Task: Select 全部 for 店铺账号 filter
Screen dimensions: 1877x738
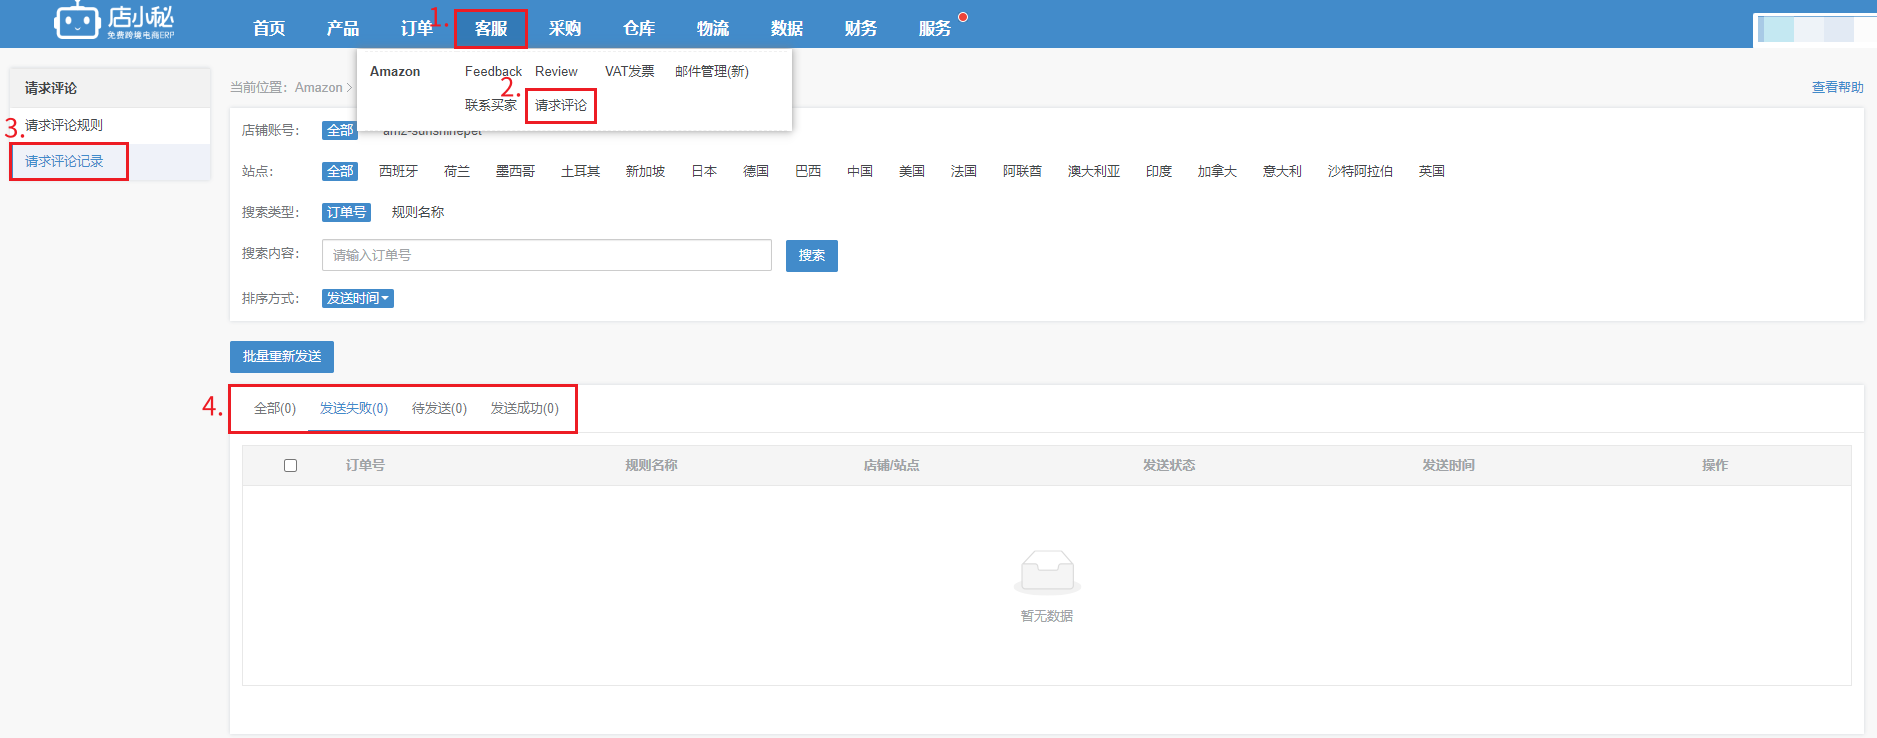Action: [x=340, y=130]
